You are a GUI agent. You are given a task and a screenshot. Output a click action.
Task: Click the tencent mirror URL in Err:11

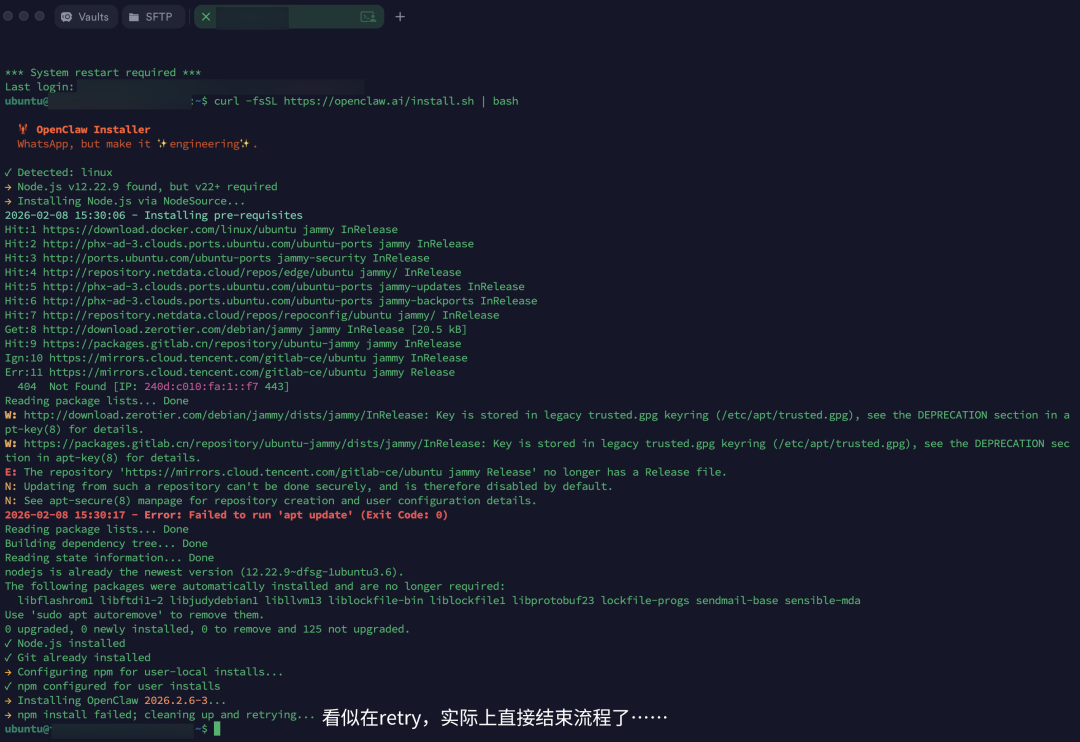click(210, 372)
